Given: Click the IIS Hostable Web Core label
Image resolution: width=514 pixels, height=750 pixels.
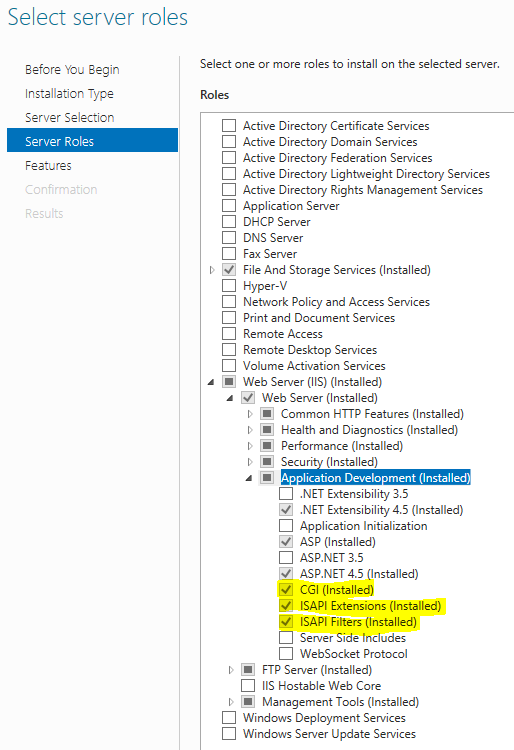Looking at the screenshot, I should (x=321, y=686).
